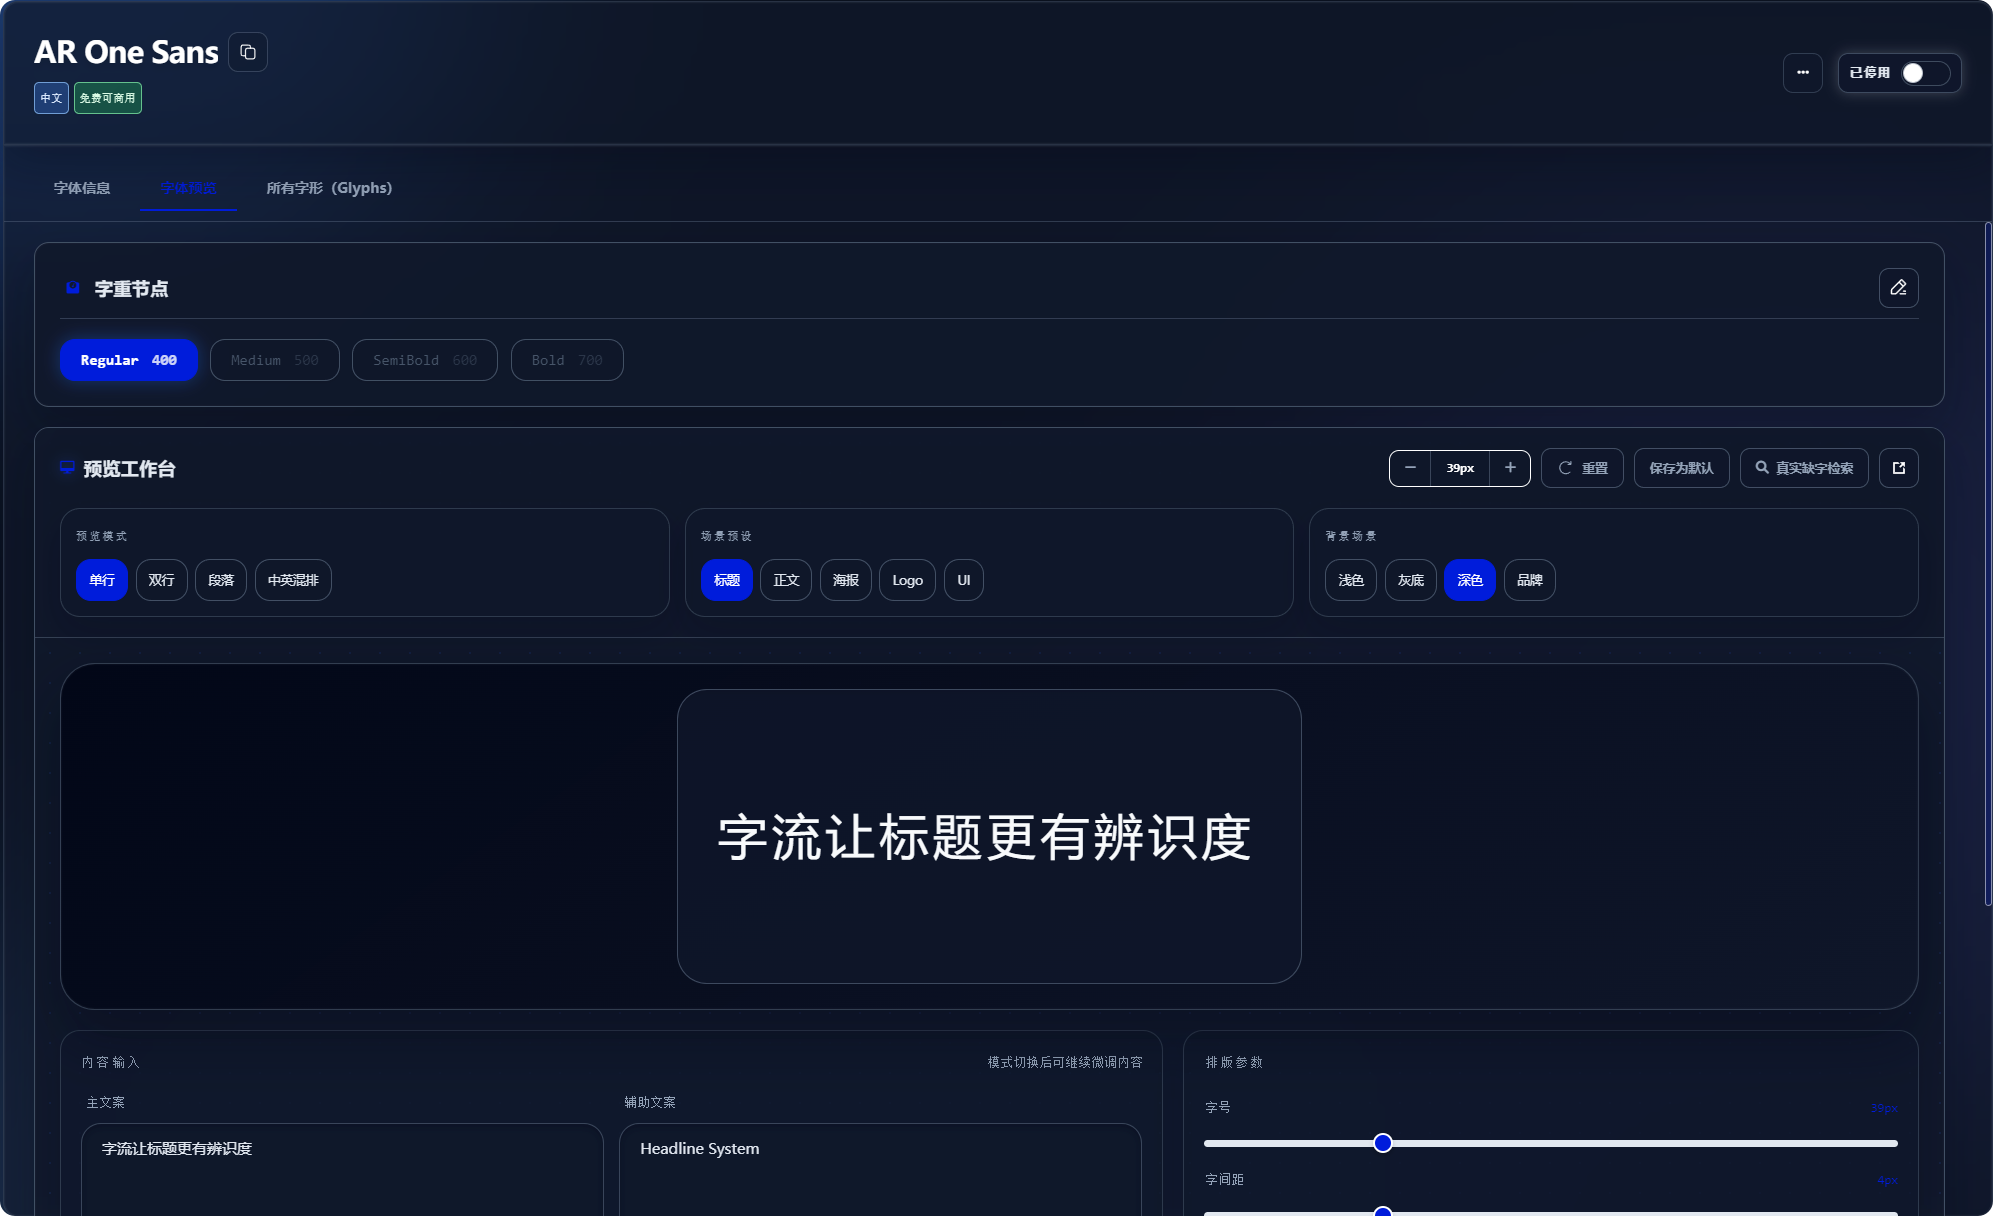Copy the font name AR One Sans
1993x1216 pixels.
[x=248, y=52]
